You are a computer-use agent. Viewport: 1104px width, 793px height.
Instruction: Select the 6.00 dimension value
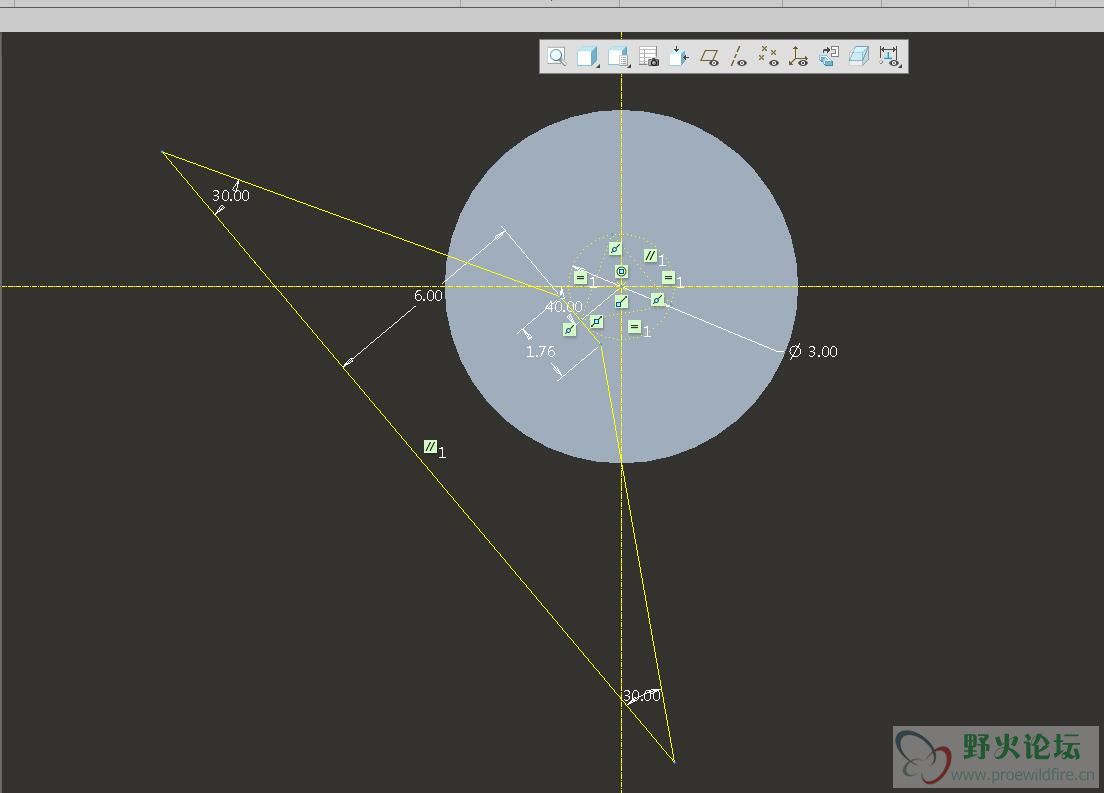click(428, 296)
